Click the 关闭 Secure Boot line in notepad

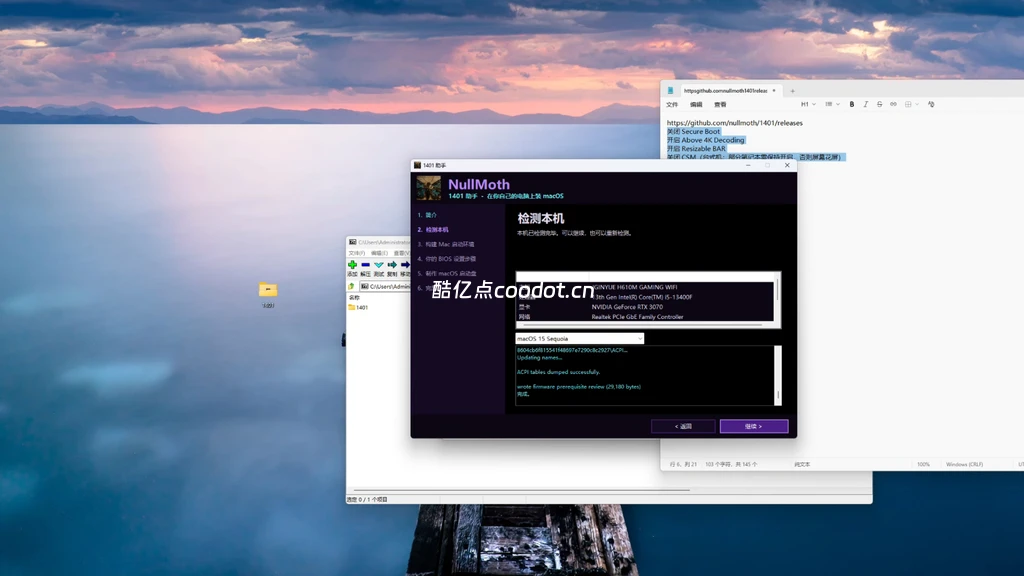tap(694, 131)
